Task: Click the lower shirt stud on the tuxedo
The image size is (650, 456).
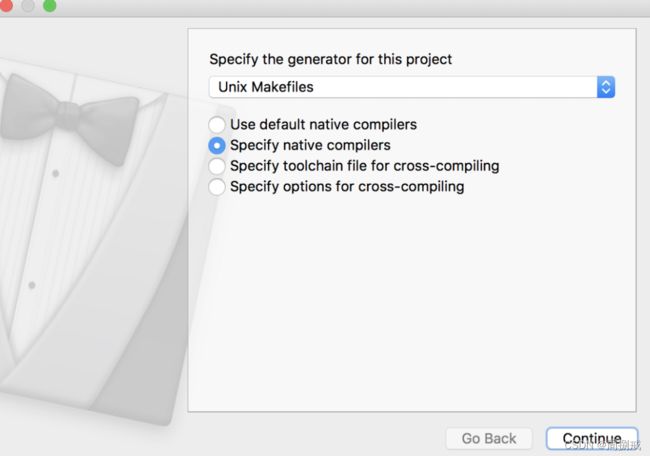Action: tap(32, 285)
